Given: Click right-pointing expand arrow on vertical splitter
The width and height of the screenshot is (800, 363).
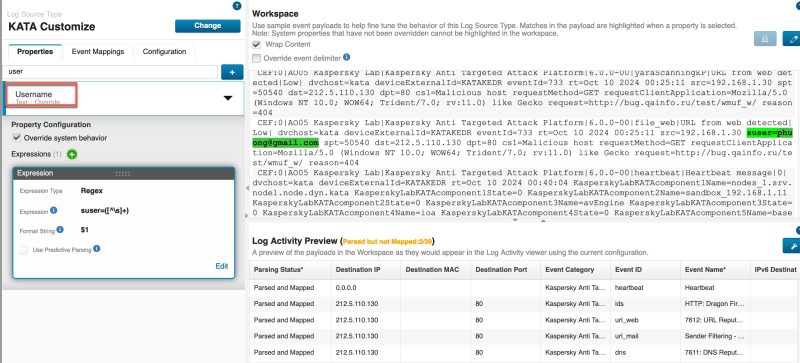Looking at the screenshot, I should click(x=247, y=215).
